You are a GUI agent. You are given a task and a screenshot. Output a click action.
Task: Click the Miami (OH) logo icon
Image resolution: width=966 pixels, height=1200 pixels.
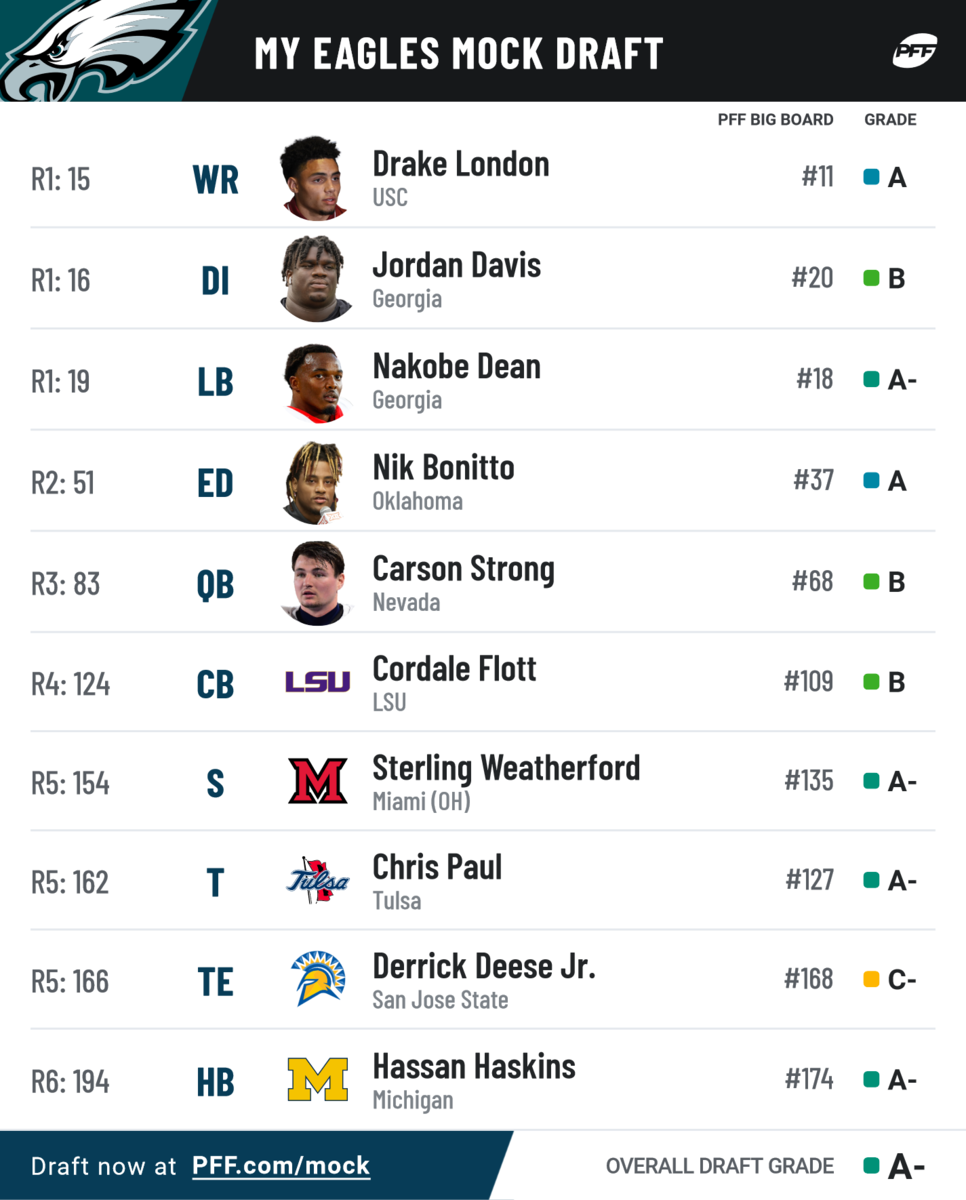[317, 781]
